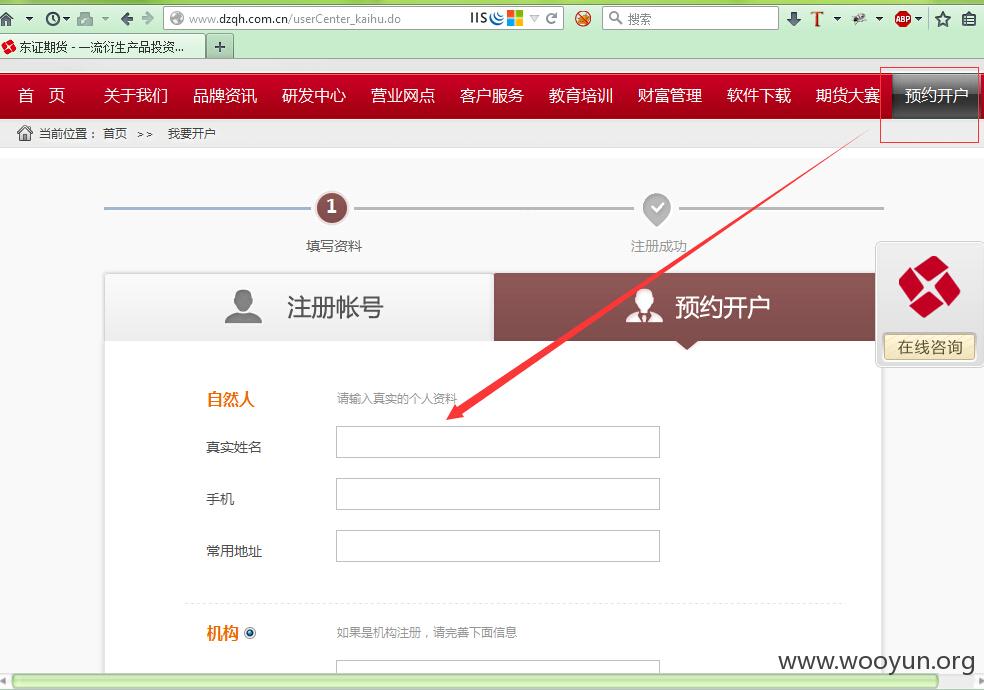Click the globe site identity icon

178,19
